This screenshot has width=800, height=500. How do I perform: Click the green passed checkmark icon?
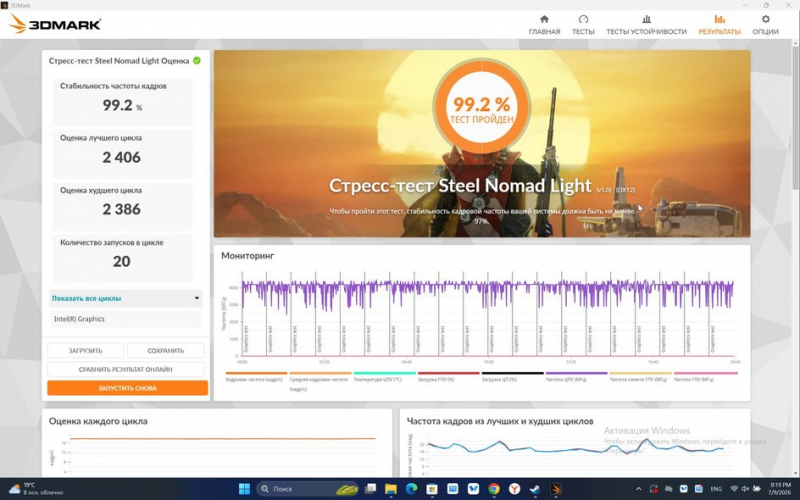pos(197,60)
